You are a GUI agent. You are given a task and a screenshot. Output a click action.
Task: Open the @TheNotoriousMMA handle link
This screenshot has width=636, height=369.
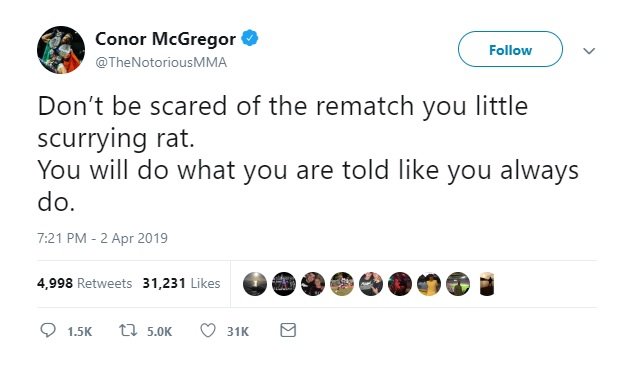[x=161, y=62]
